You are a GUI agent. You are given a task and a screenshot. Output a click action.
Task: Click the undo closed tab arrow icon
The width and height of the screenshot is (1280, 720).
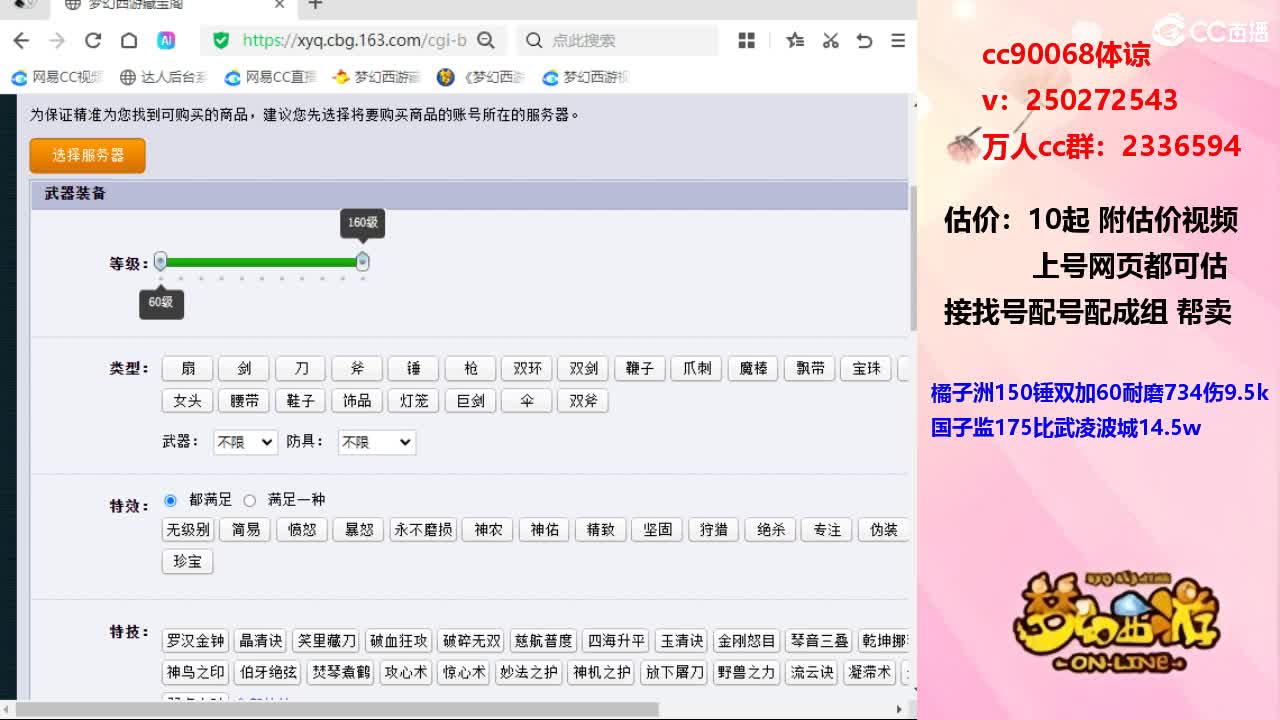point(865,40)
